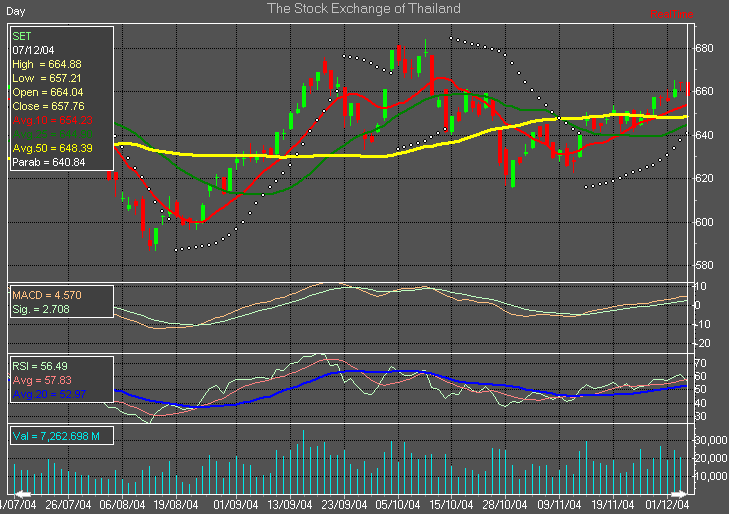Click the '09/11/04' date axis label
Screen dimensions: 729x514
tap(559, 505)
